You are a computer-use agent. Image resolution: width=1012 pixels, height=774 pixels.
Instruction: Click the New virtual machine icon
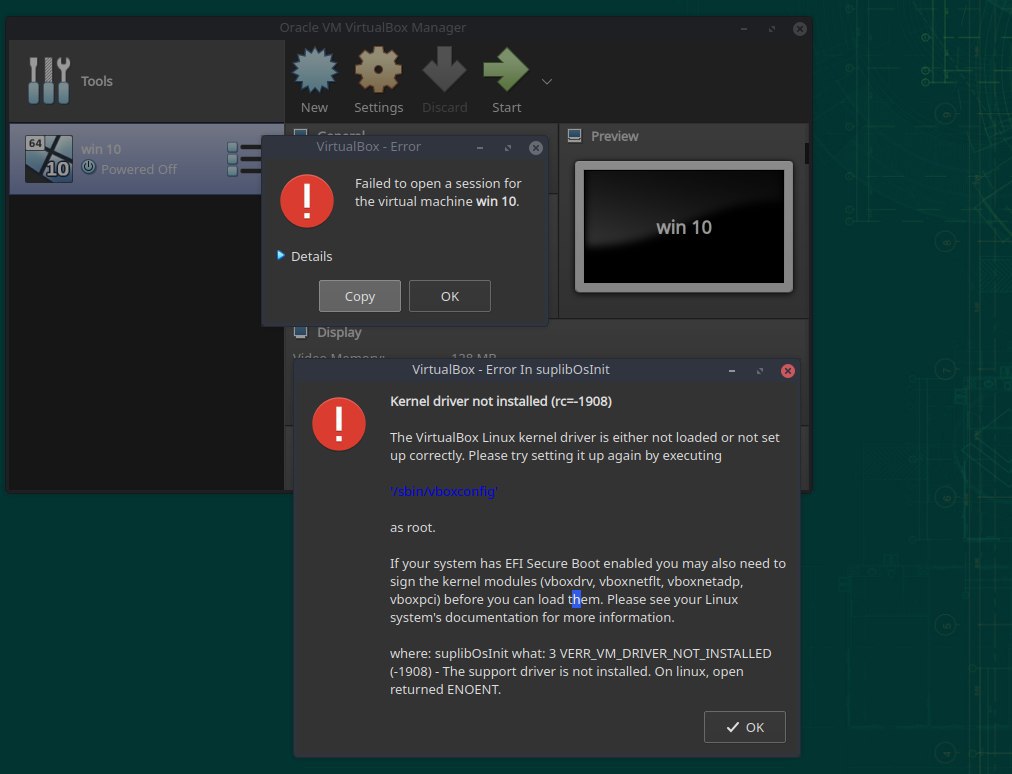[x=314, y=70]
